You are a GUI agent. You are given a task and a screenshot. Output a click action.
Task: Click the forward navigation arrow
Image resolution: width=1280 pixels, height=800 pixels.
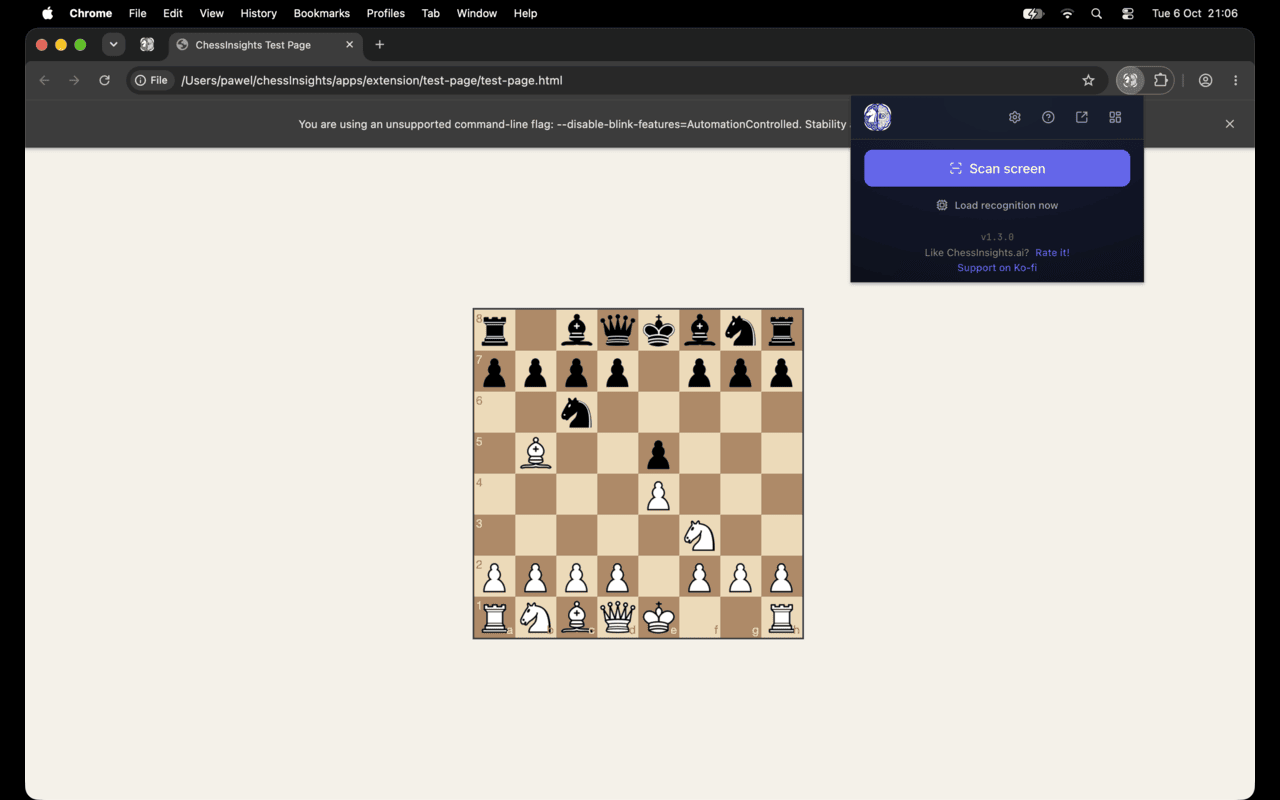74,80
